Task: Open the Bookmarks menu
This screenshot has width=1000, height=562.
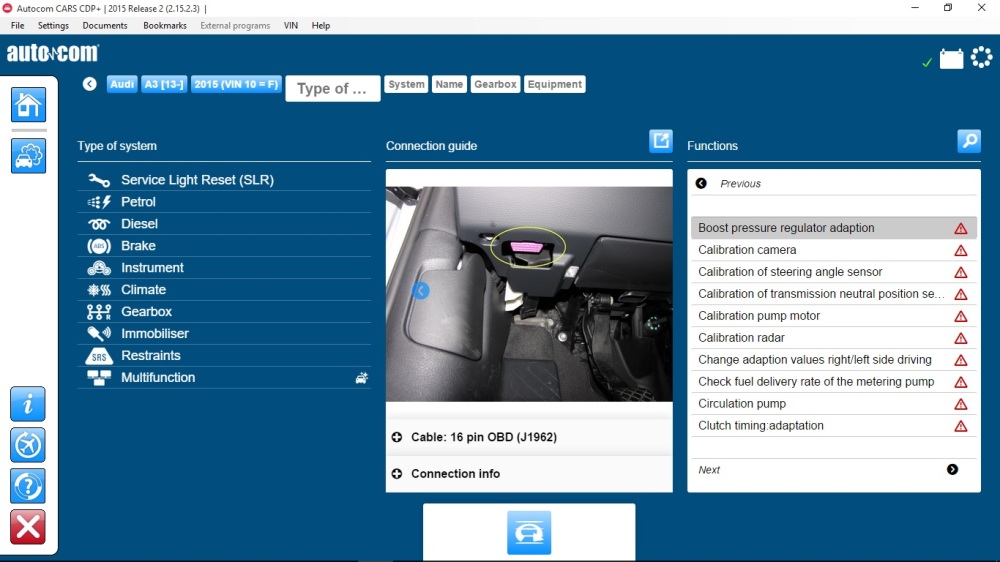Action: tap(165, 26)
